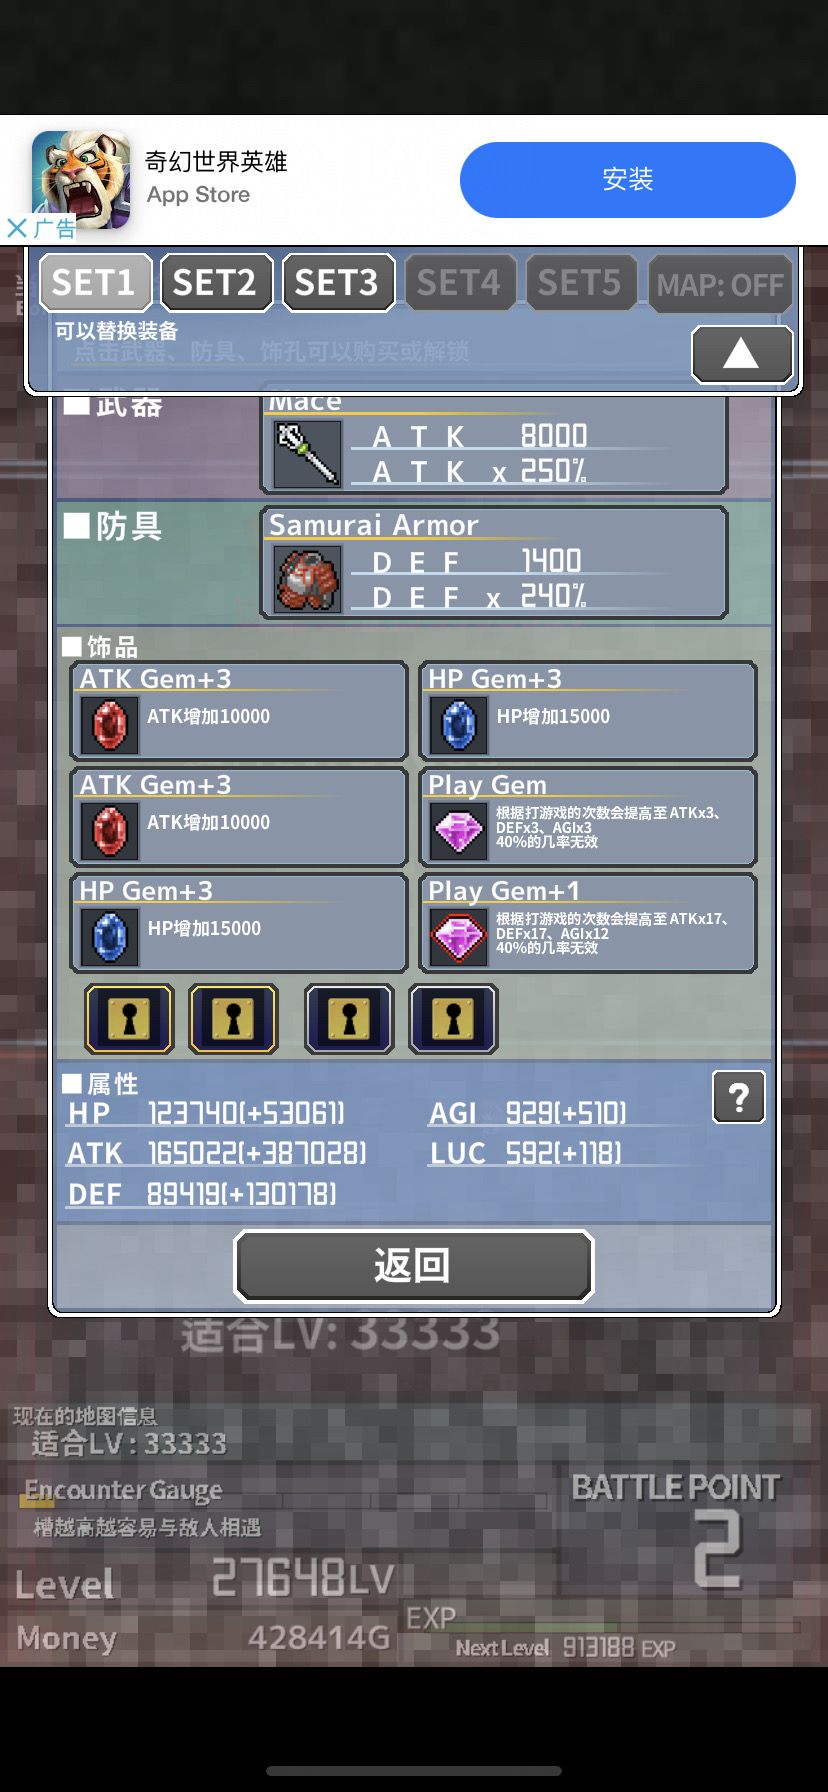
Task: Select the first red ATK Gem+3 icon
Action: coord(109,724)
